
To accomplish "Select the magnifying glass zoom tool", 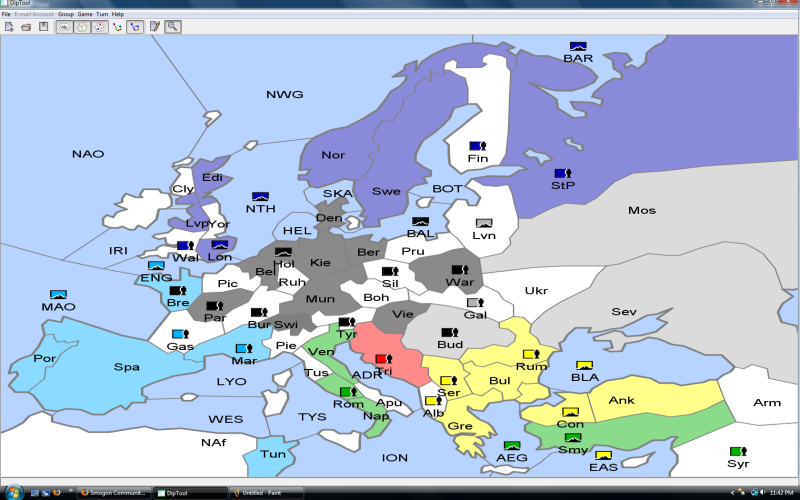I will 173,26.
